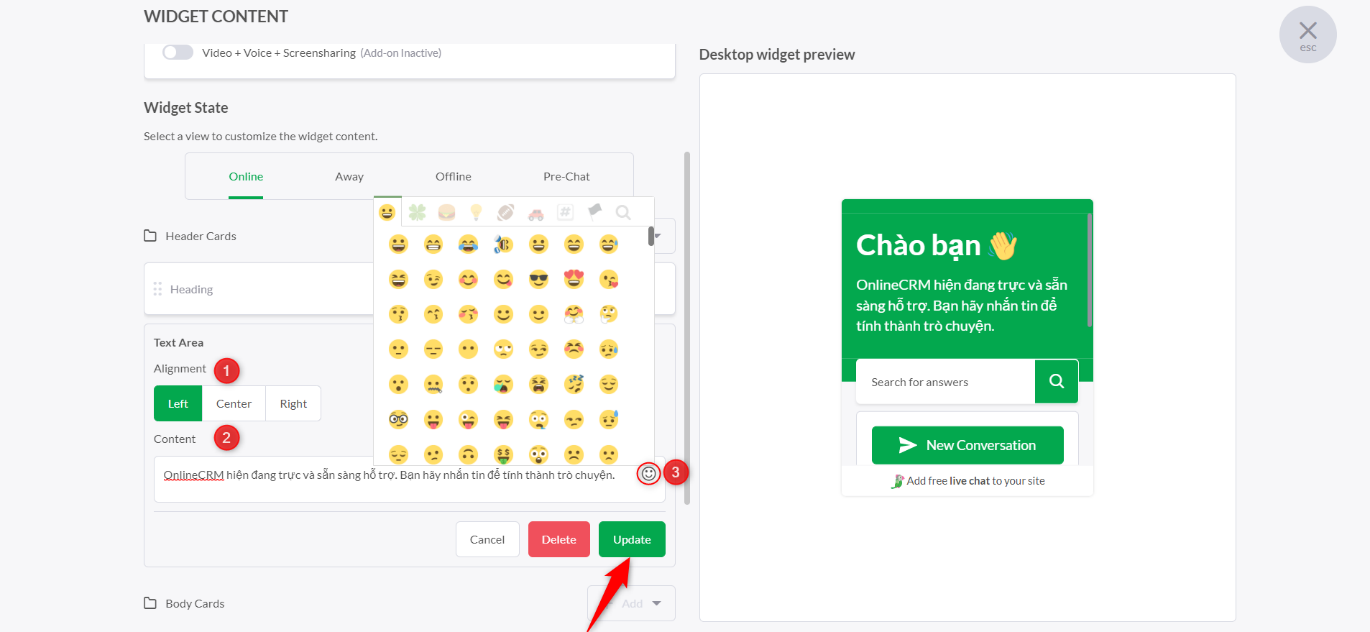Click the green Update button
This screenshot has height=632, width=1370.
[632, 539]
